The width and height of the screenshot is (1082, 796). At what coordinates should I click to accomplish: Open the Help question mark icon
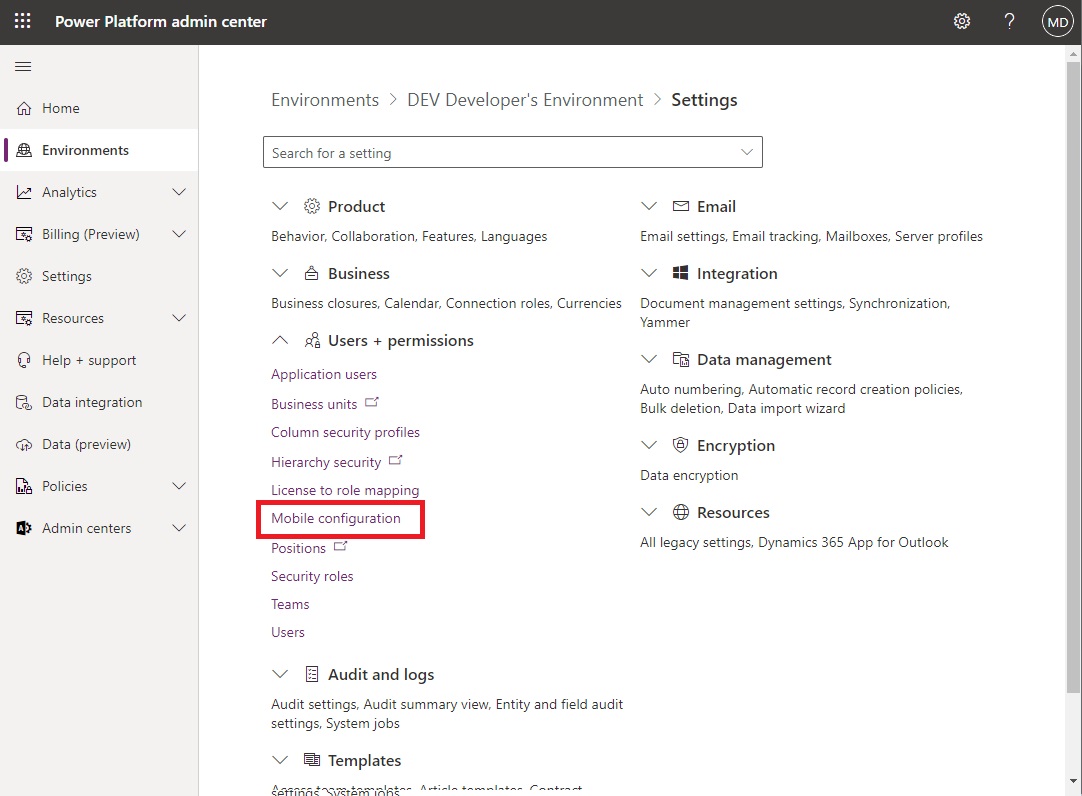[x=1009, y=21]
